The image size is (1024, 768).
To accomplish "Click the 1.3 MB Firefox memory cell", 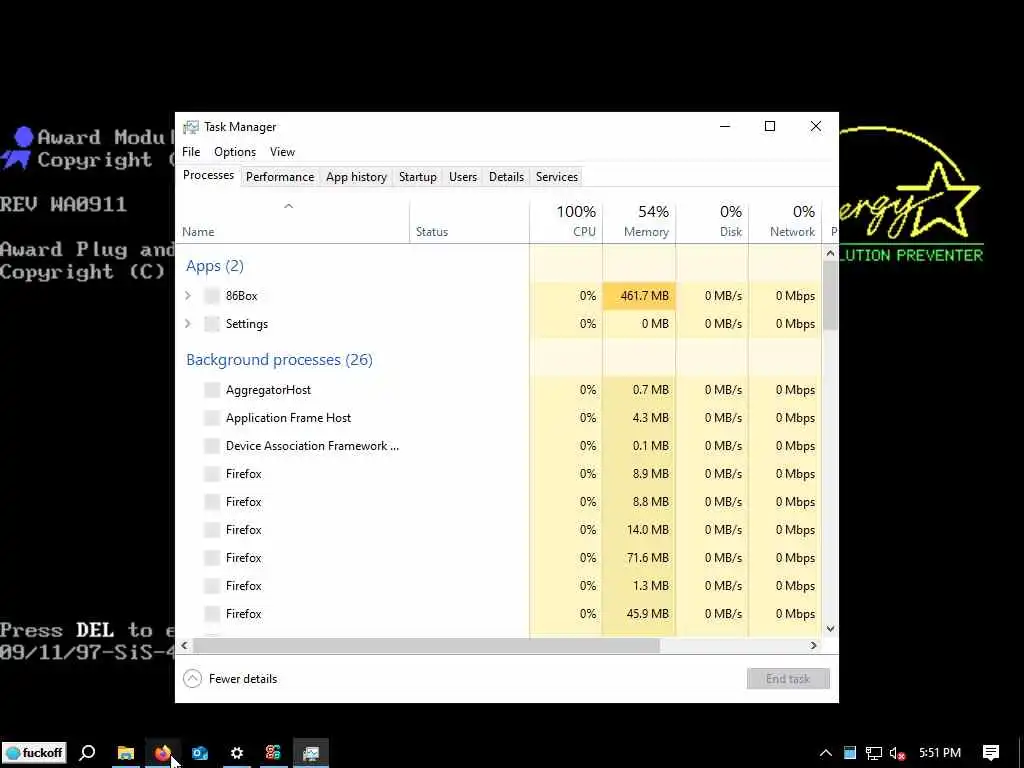I will coord(639,586).
